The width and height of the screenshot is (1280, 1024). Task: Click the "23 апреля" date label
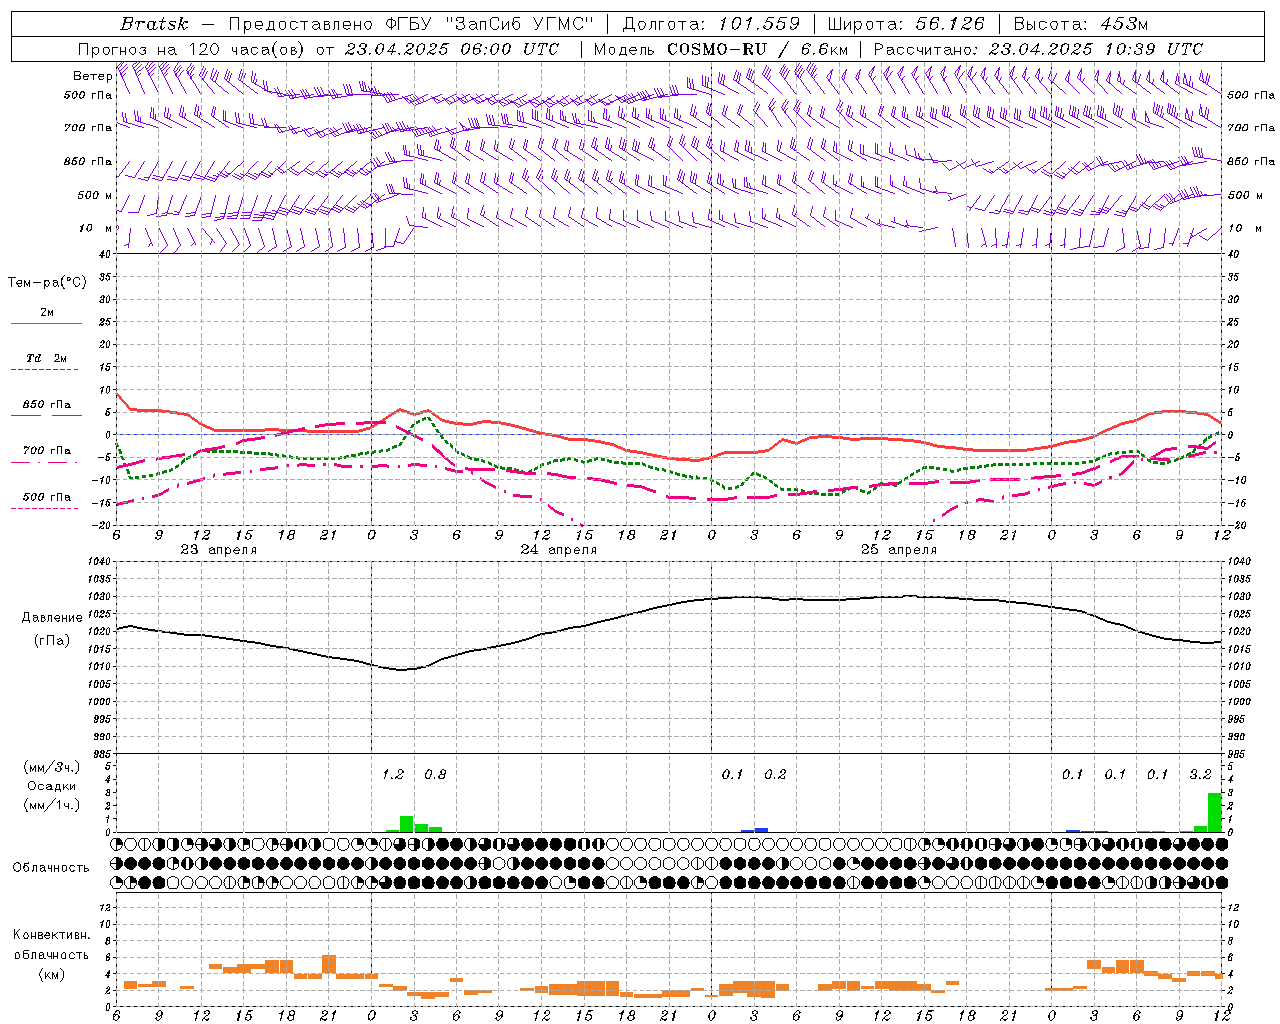click(x=218, y=549)
